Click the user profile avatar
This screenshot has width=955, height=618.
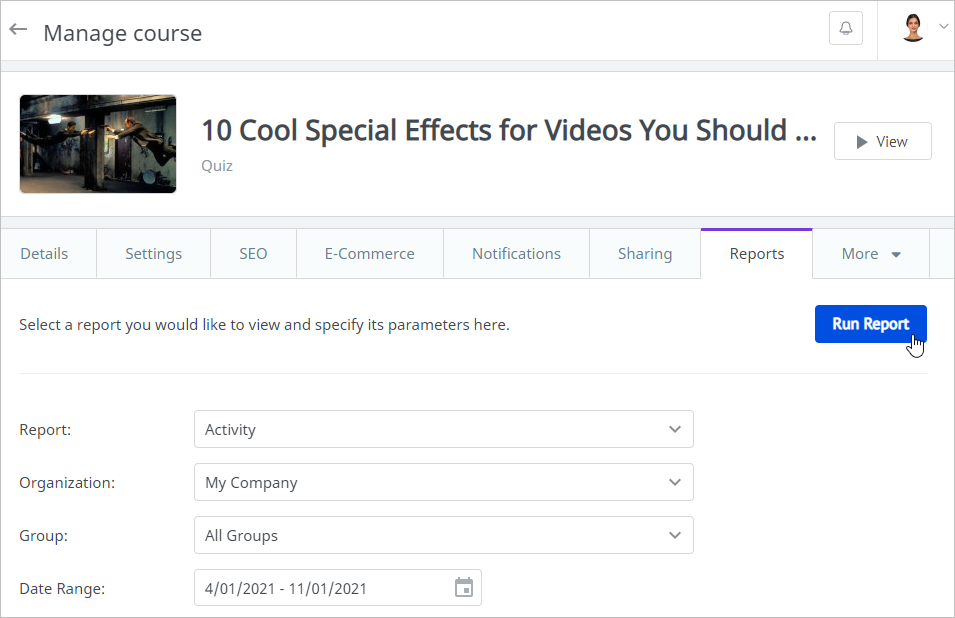coord(913,28)
